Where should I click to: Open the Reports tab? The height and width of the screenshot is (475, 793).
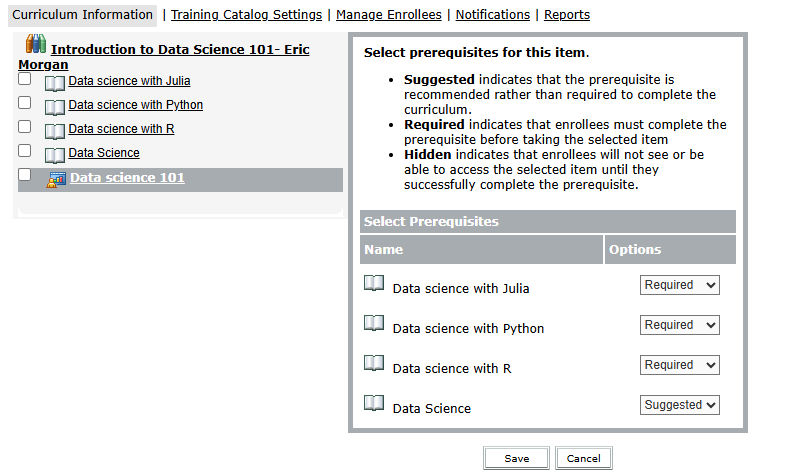566,15
